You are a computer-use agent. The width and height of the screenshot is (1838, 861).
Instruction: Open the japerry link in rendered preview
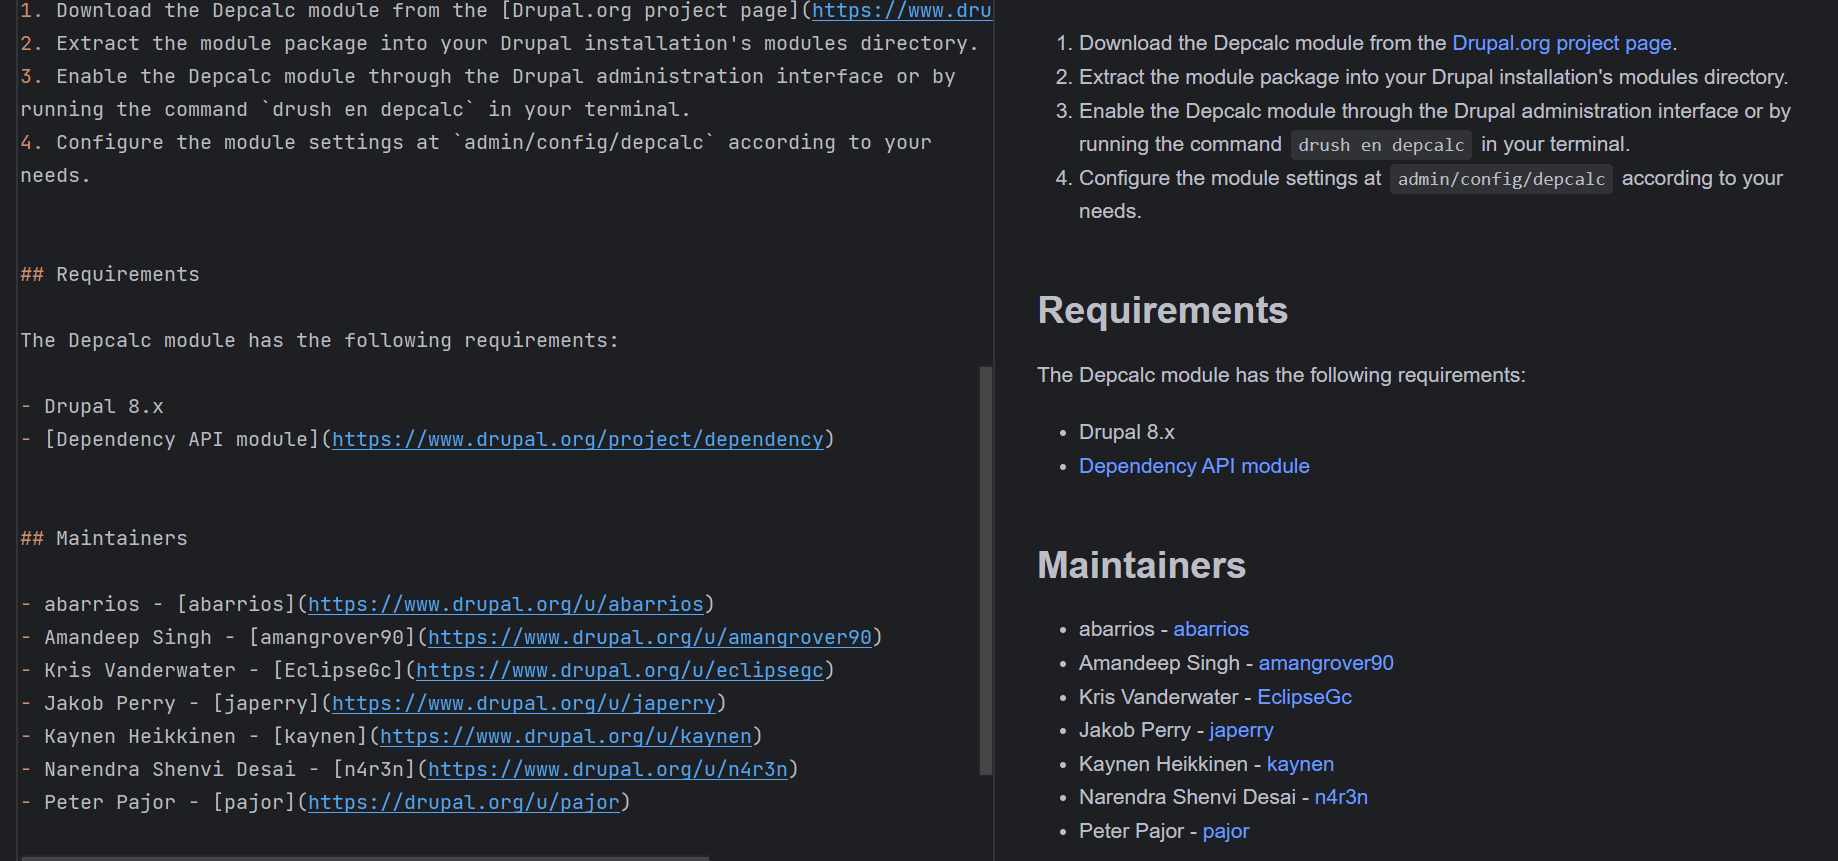1240,730
